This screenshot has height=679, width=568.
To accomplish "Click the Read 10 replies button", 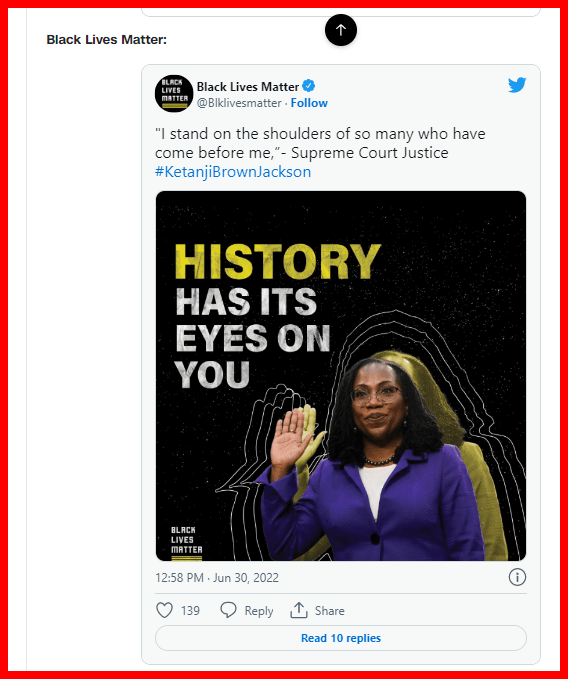I will [341, 638].
